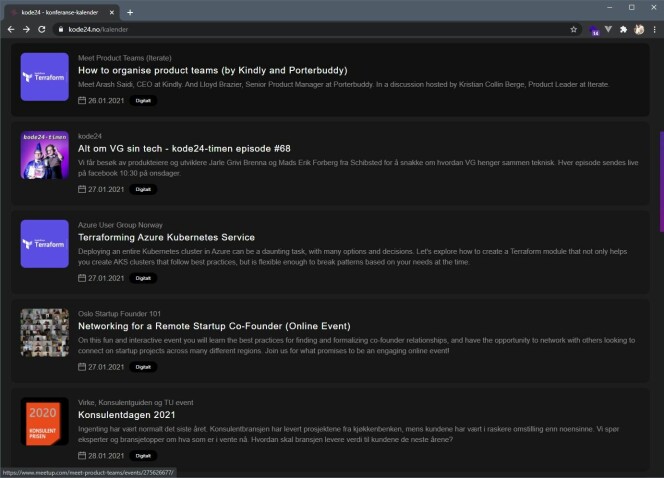Click the site lock icon
Viewport: 664px width, 478px height.
tap(61, 29)
